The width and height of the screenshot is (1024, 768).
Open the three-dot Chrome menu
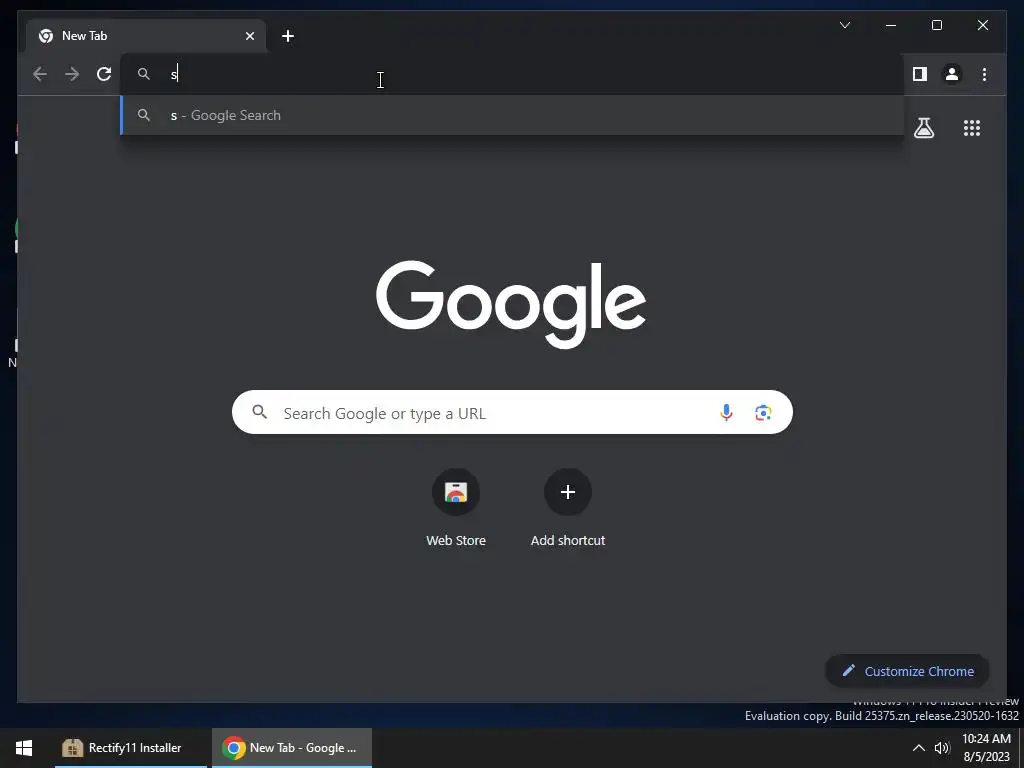[x=984, y=74]
